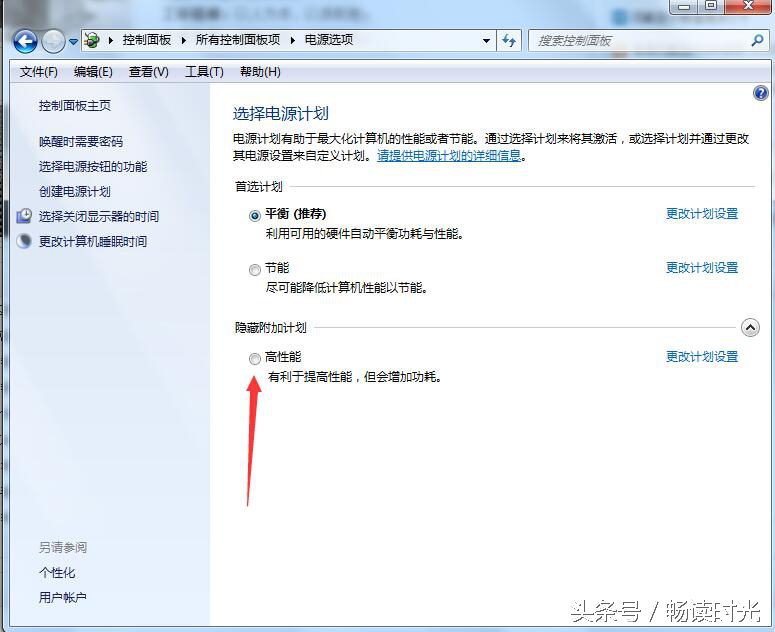Open 选择电源按钮的功能
This screenshot has height=632, width=775.
click(x=93, y=167)
